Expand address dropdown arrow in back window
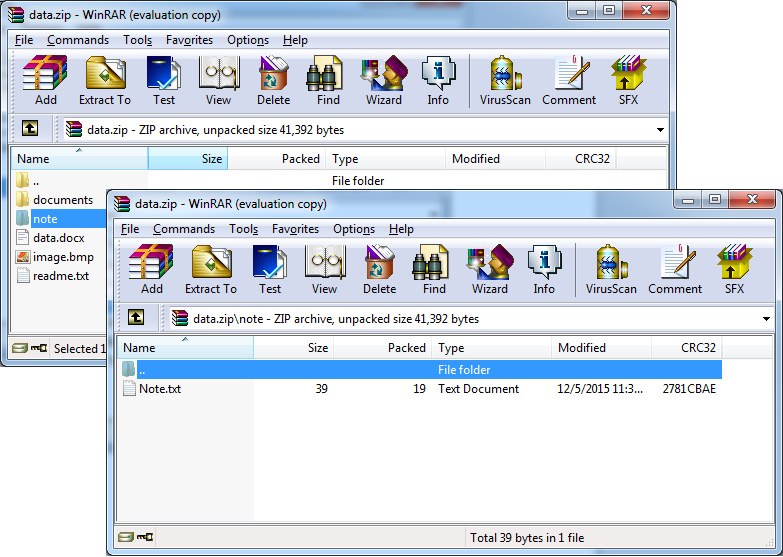 point(660,130)
